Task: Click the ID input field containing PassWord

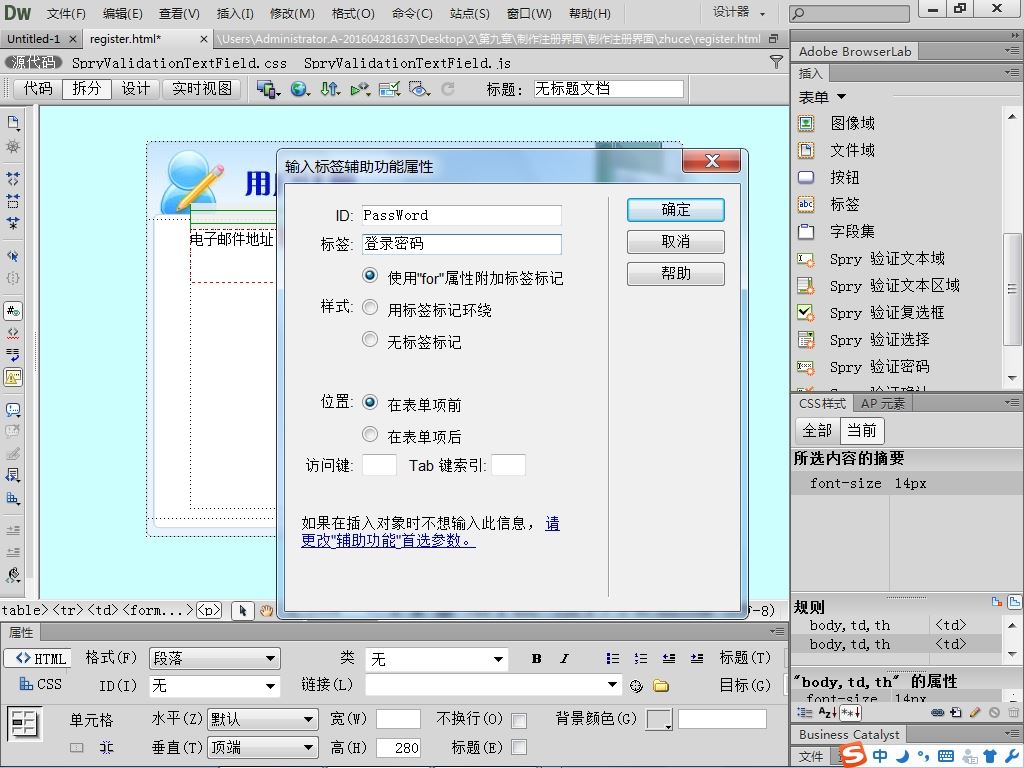Action: point(462,216)
